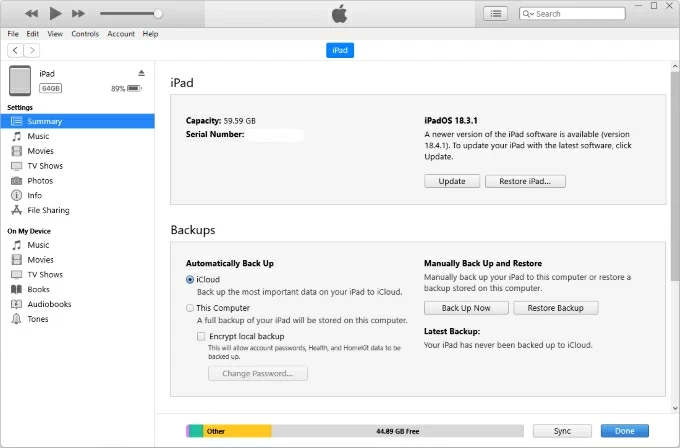The height and width of the screenshot is (448, 680).
Task: Open the Controls menu
Action: (85, 34)
